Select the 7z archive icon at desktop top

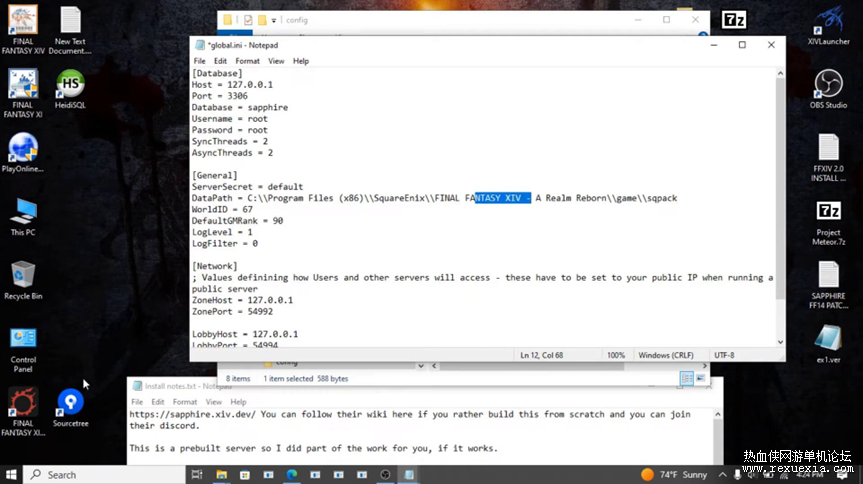[x=734, y=20]
